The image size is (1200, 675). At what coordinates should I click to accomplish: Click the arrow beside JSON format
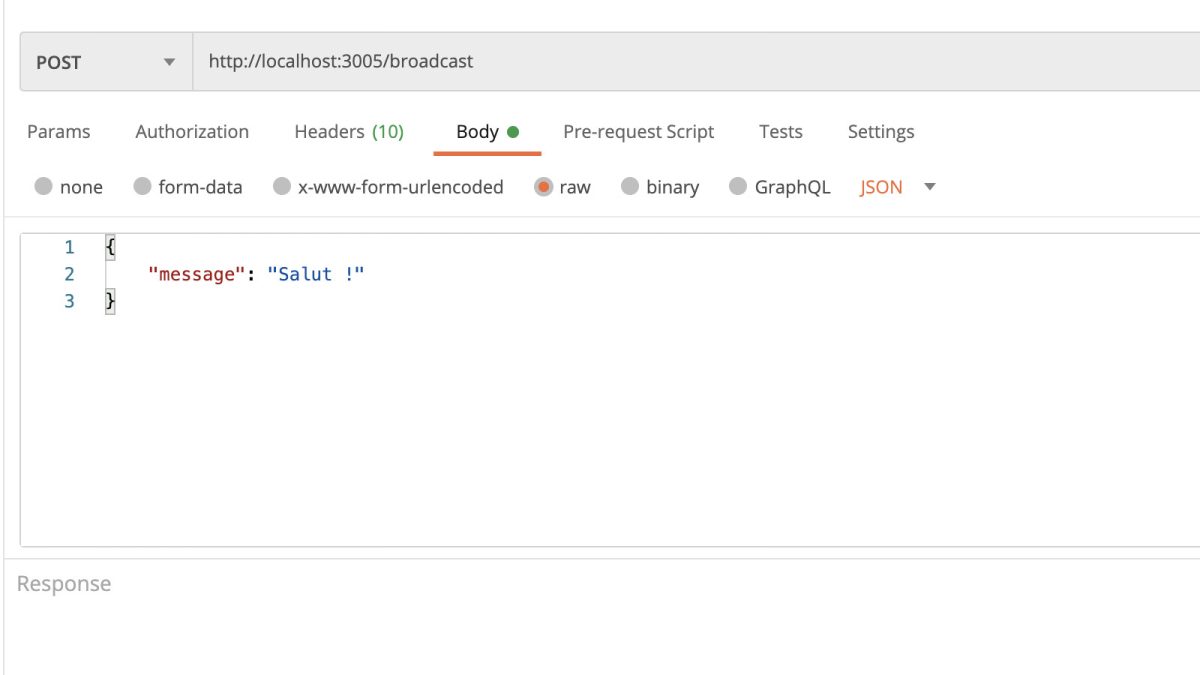[930, 187]
